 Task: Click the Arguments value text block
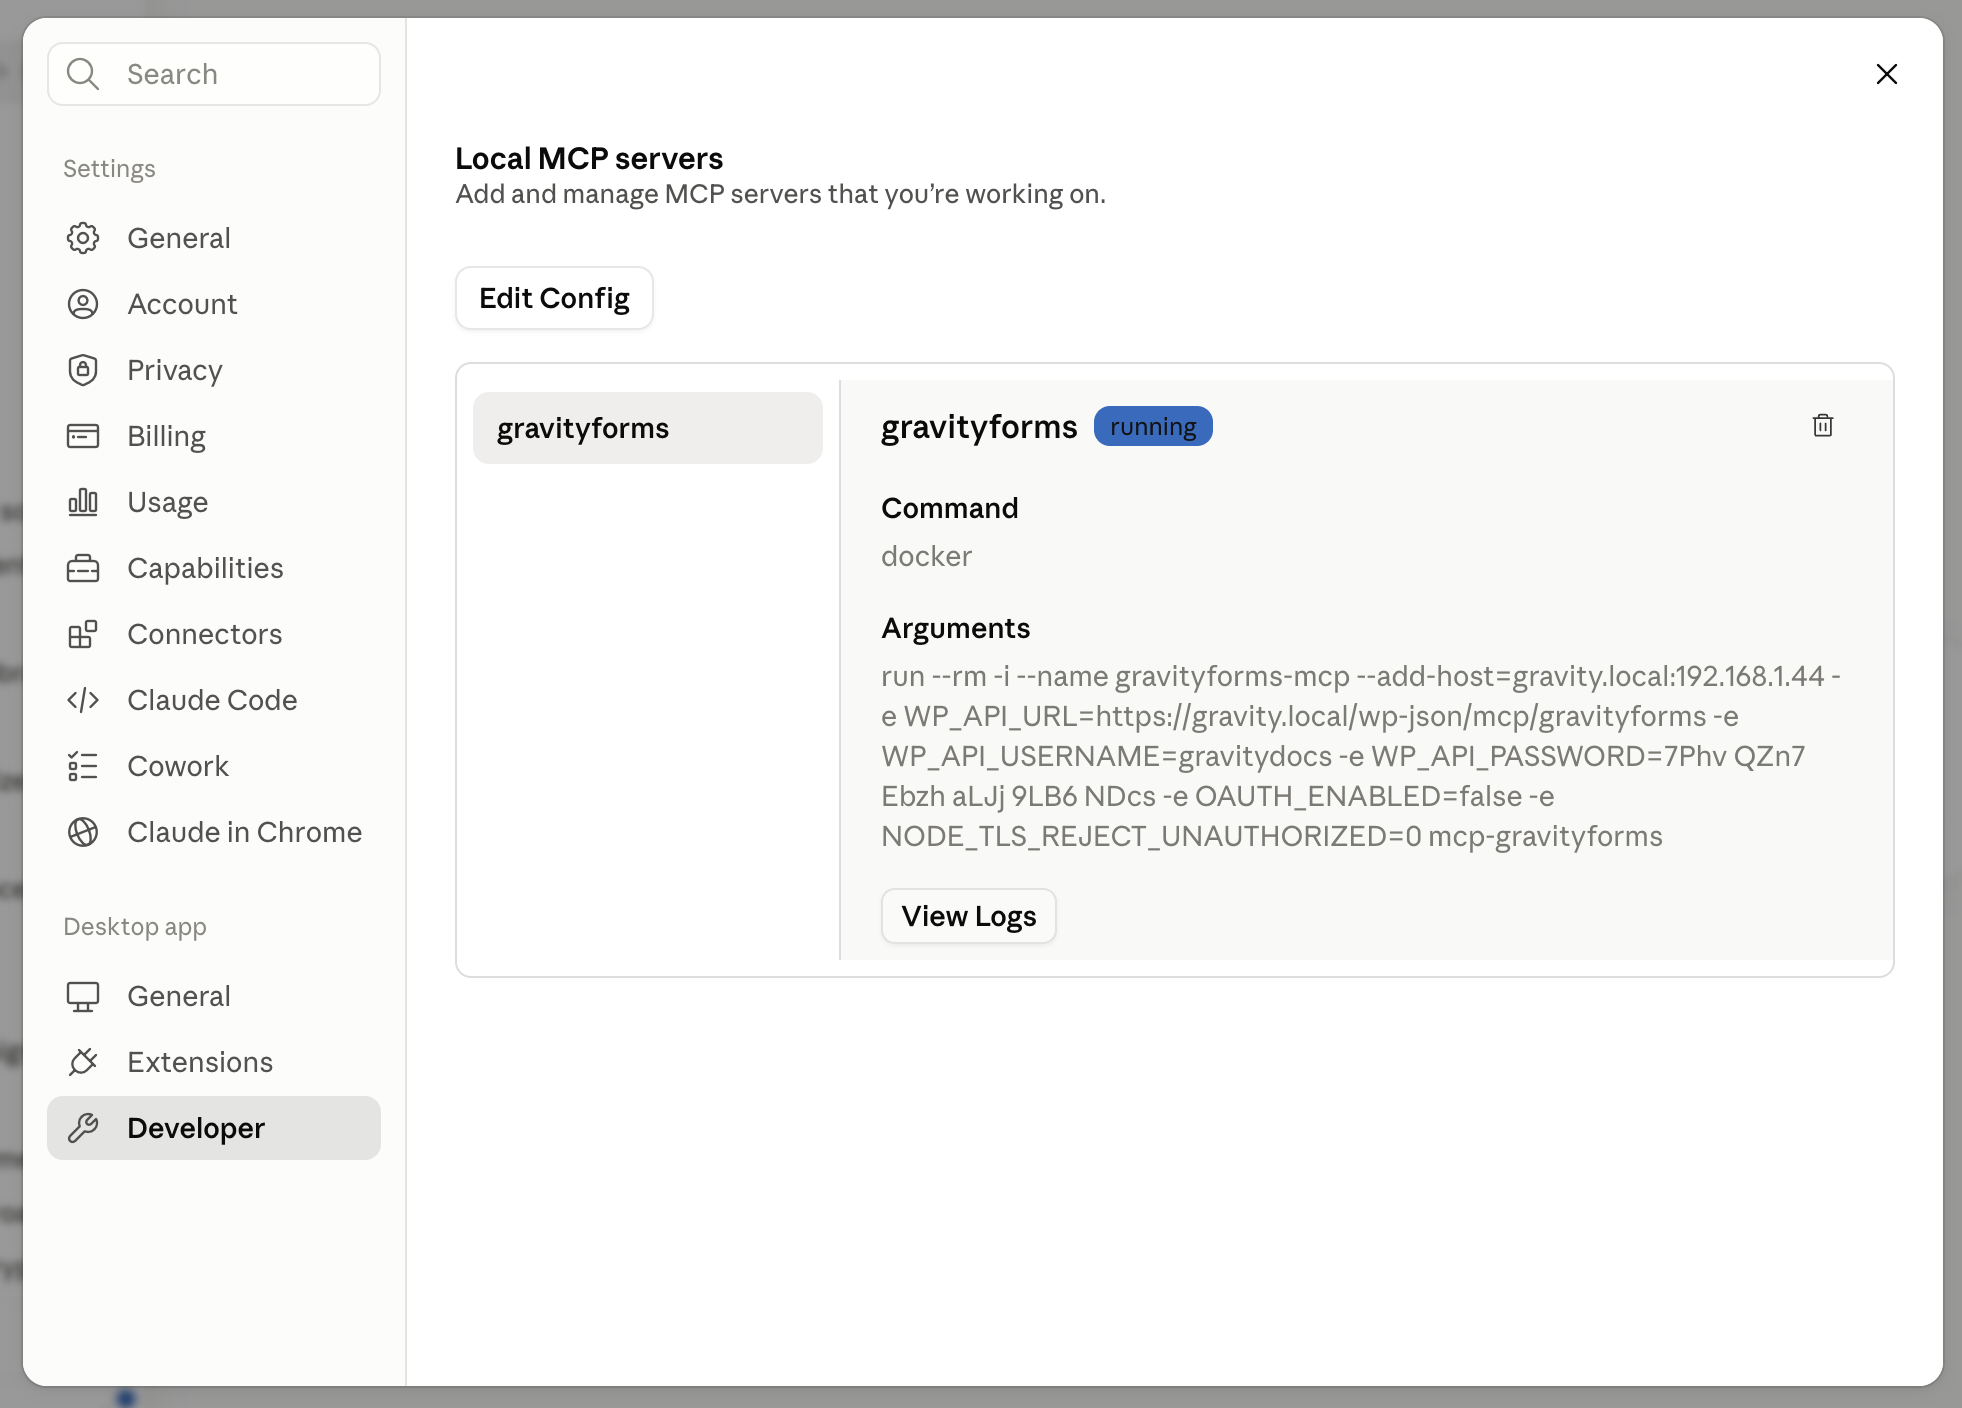1361,756
